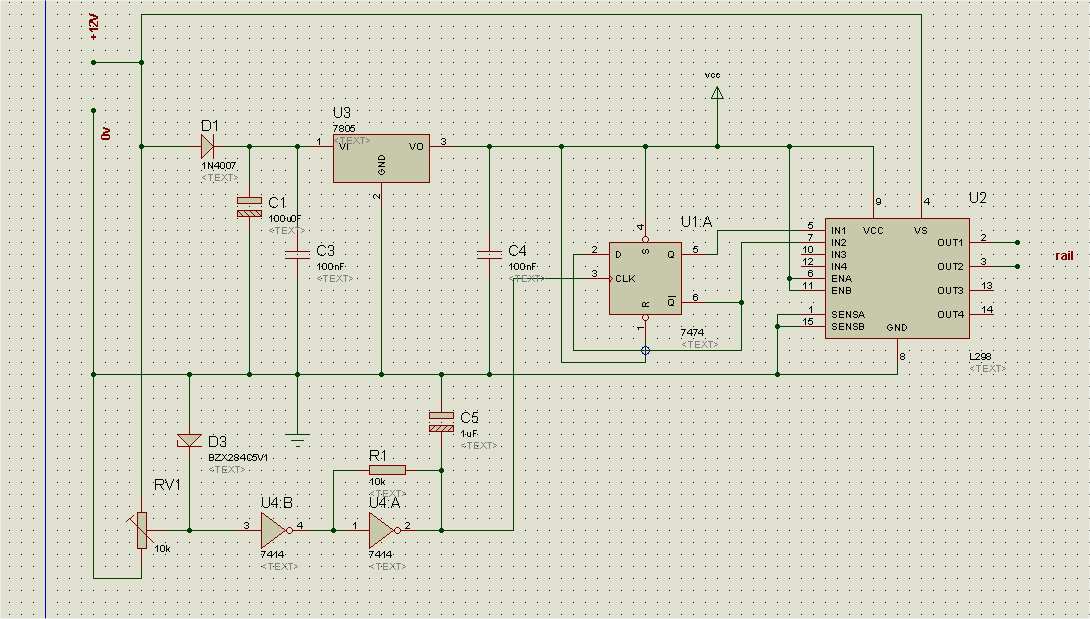The image size is (1090, 619).
Task: Click the R1 reference label
Action: coord(377,456)
